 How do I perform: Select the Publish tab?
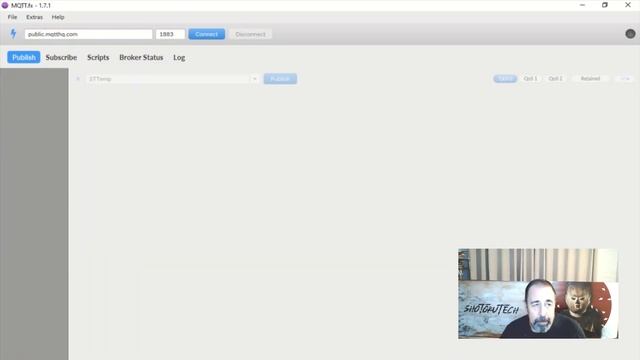pos(24,58)
